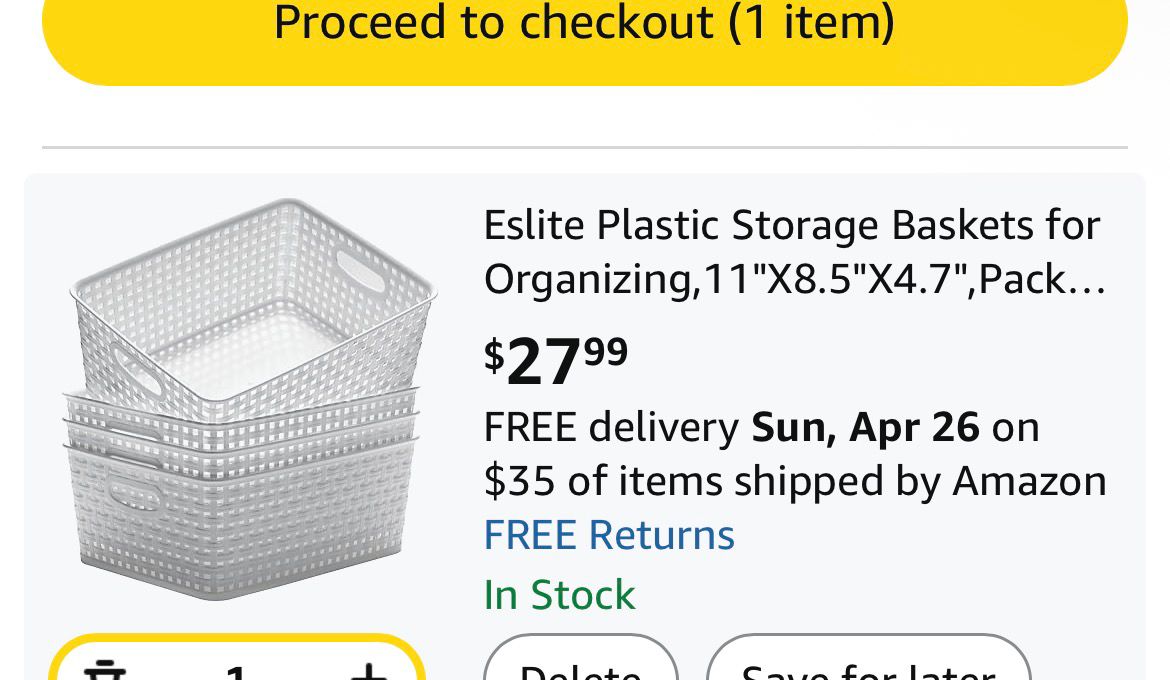Click the trash icon in quantity stepper

105,670
